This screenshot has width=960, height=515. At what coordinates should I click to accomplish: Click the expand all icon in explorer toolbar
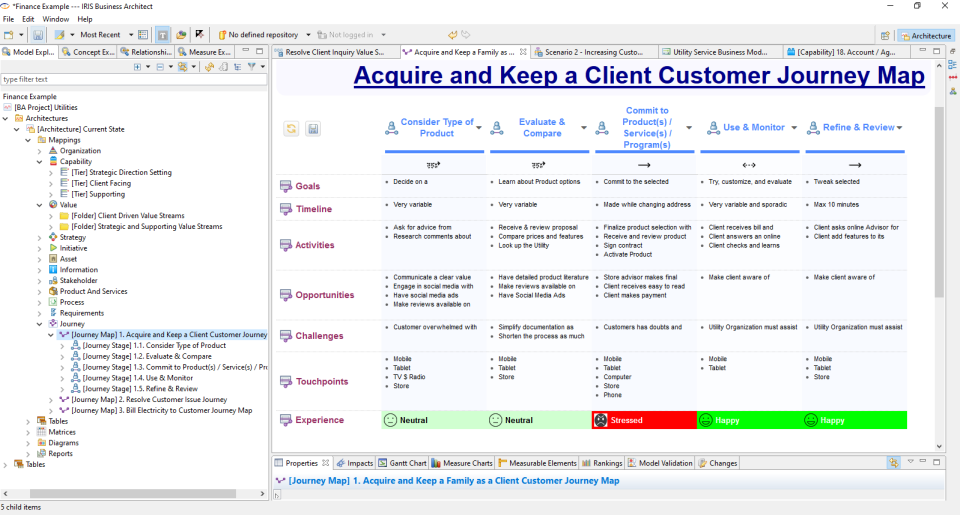pos(137,67)
